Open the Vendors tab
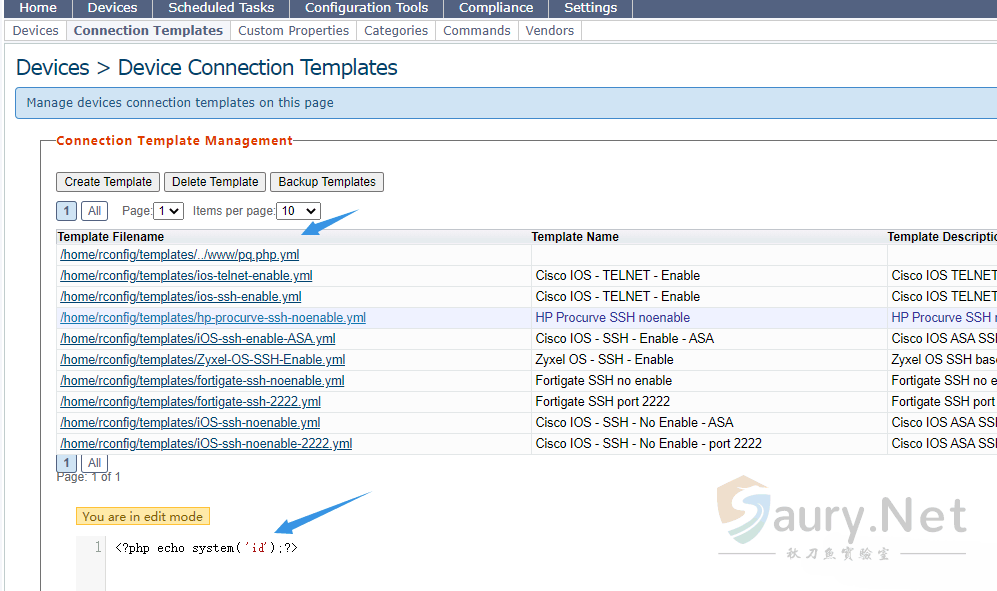Screen dimensions: 997x591 549,31
